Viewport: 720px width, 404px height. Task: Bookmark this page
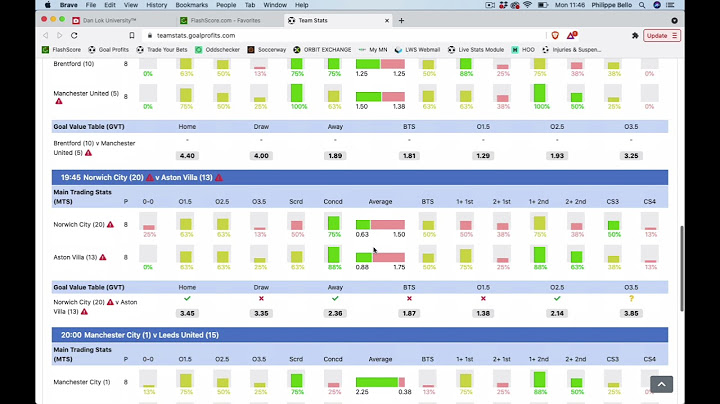pos(132,35)
